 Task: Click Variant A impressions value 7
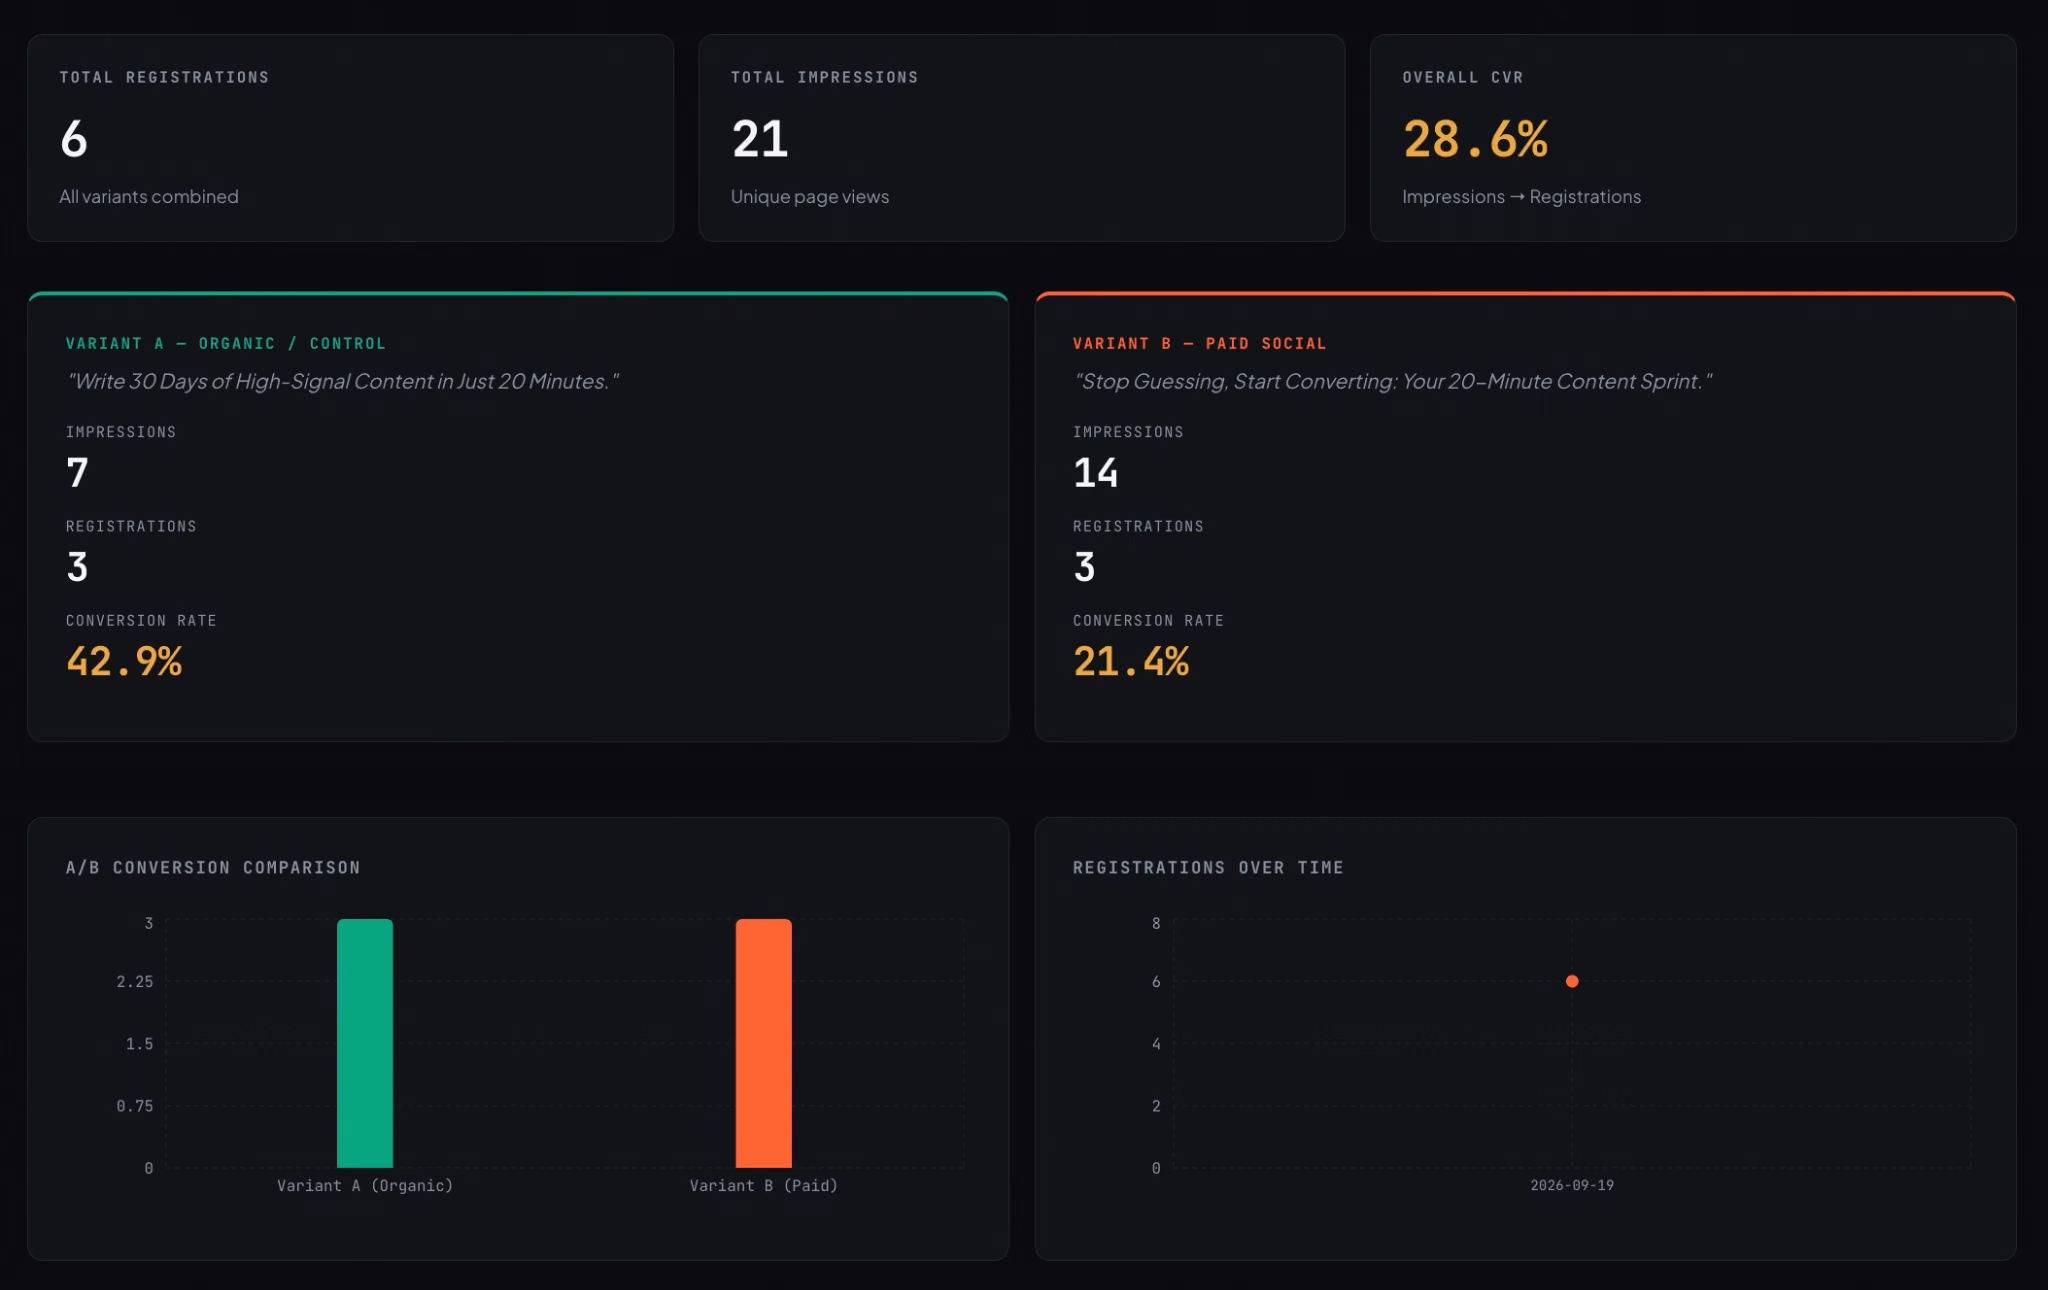(77, 472)
